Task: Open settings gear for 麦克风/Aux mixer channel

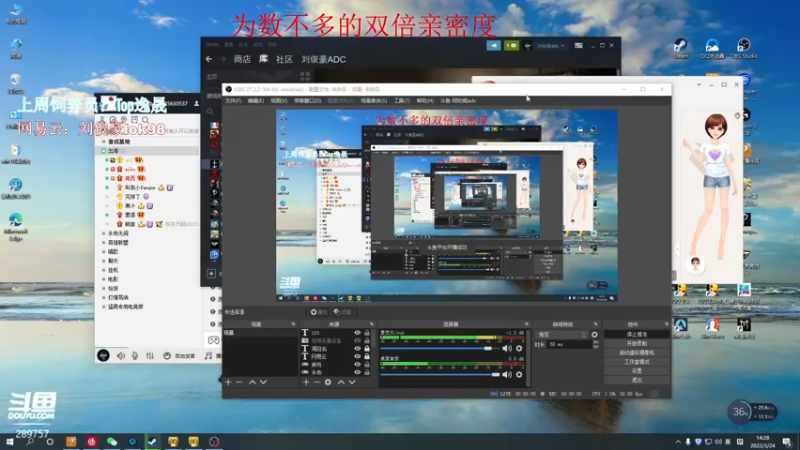Action: tap(519, 348)
